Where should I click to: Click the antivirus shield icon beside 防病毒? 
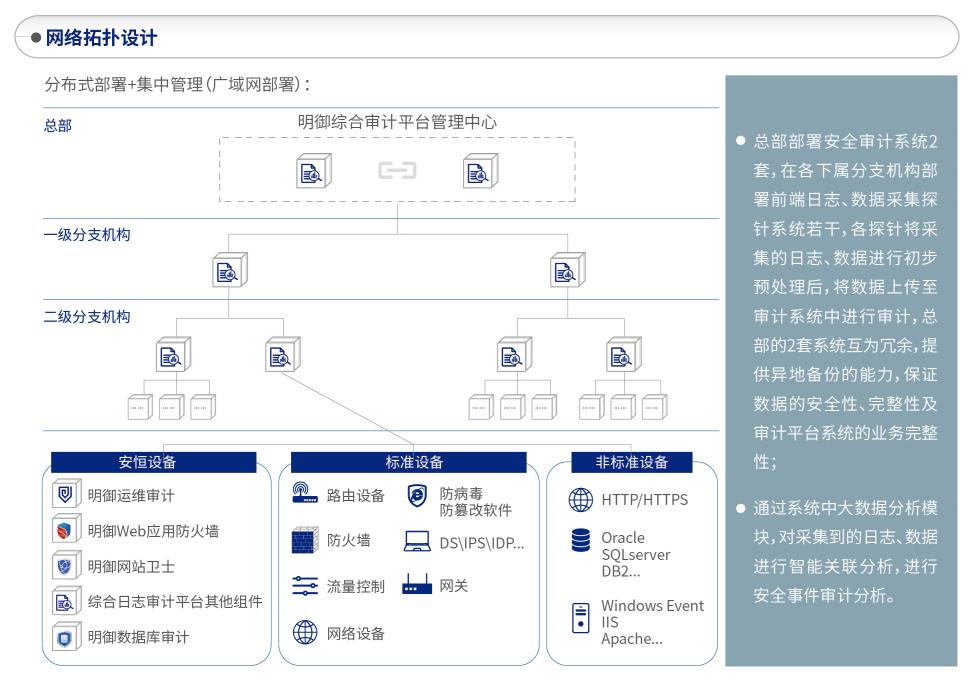pos(417,495)
